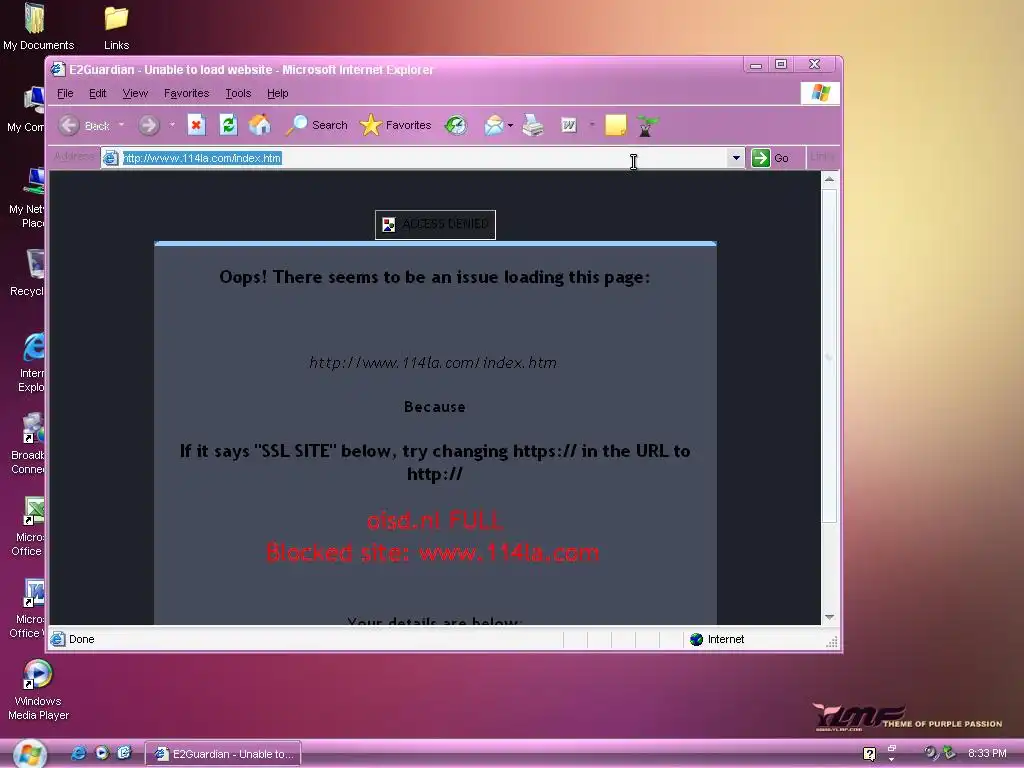Click the Mail envelope icon

click(x=494, y=125)
